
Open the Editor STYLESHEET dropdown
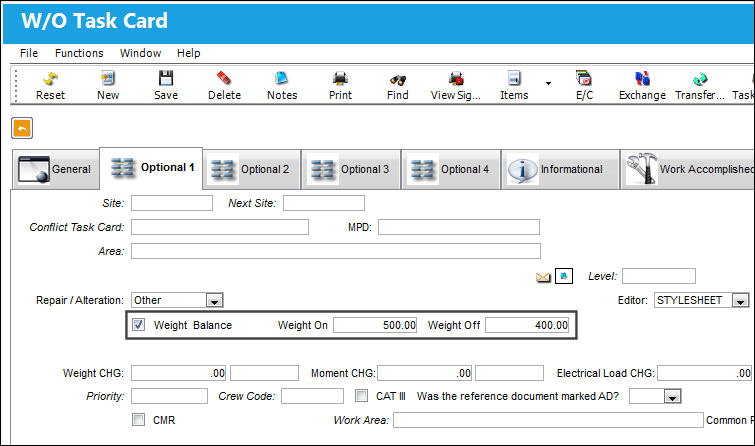(741, 301)
